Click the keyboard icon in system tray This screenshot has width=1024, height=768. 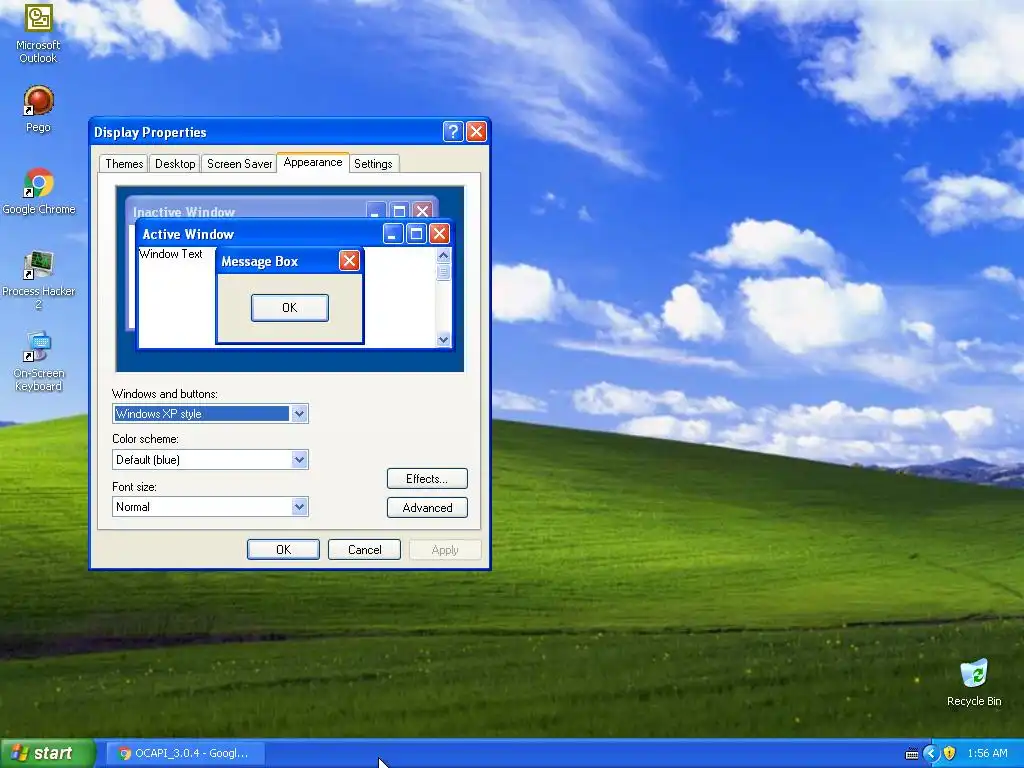pos(912,754)
